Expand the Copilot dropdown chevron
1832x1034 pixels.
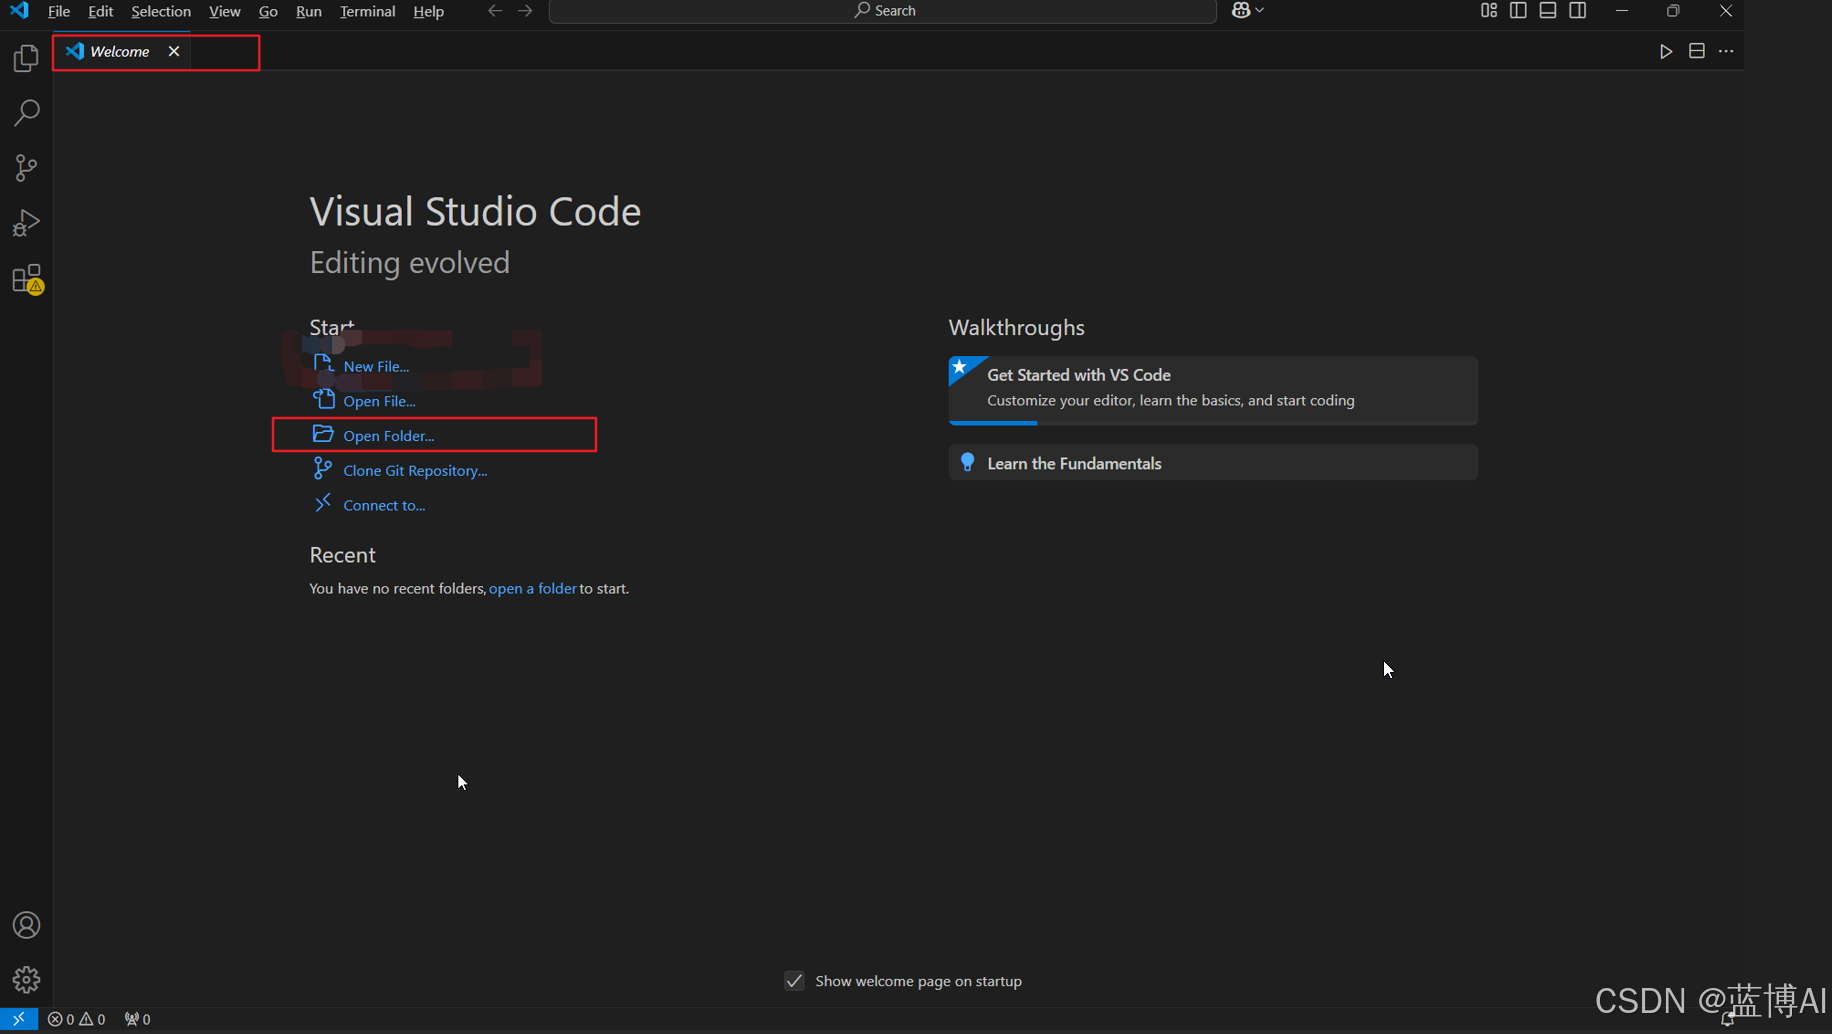1260,10
